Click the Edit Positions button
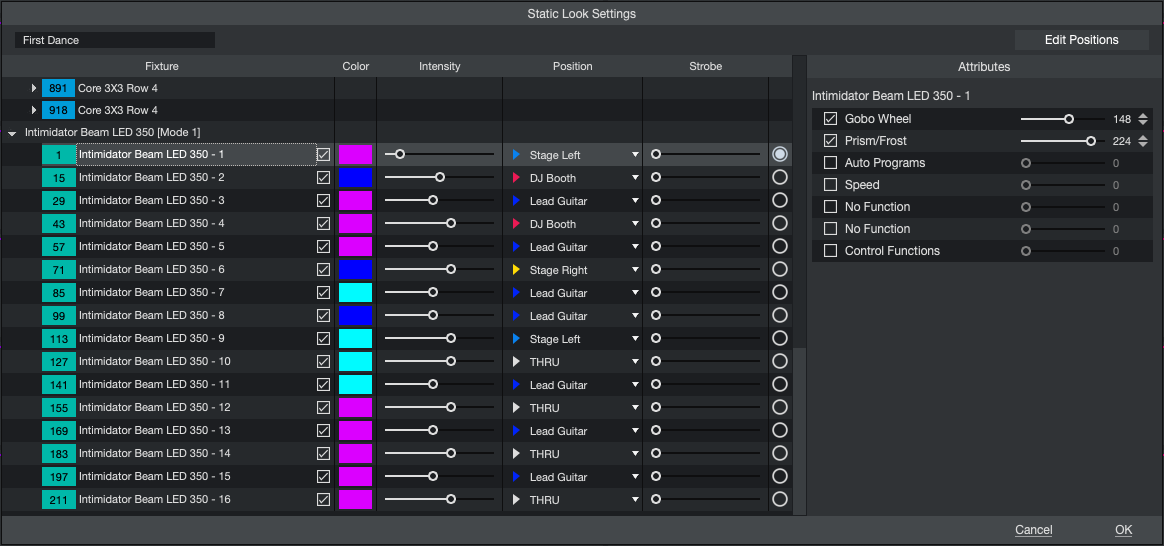This screenshot has height=546, width=1164. click(1081, 40)
